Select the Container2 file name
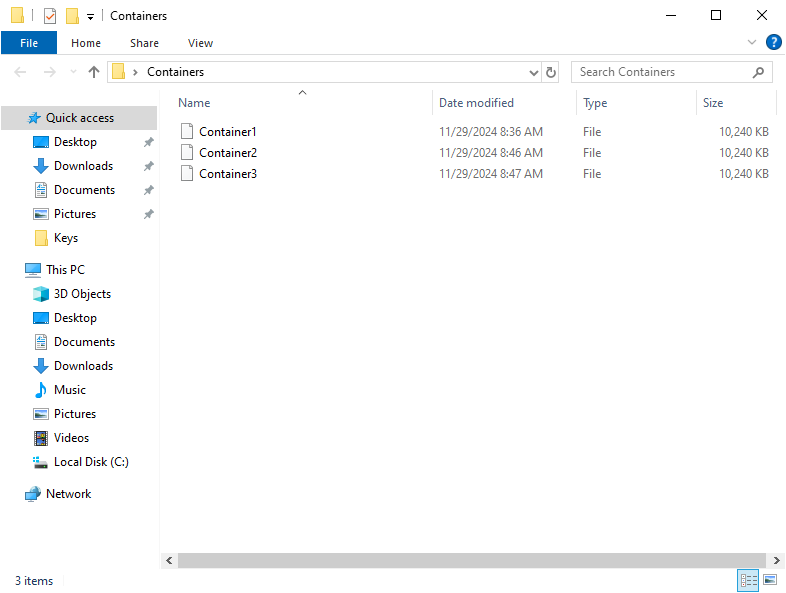Viewport: 786px width, 593px height. point(228,153)
